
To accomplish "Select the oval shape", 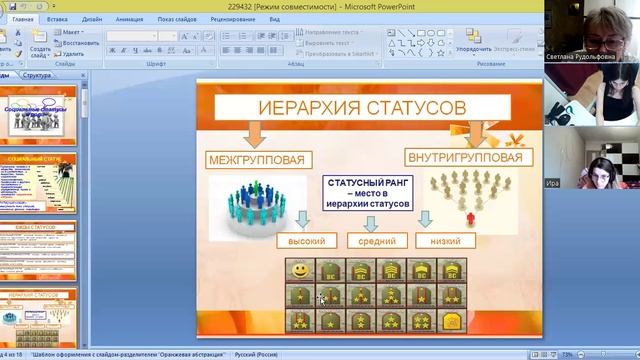I will pos(431,33).
